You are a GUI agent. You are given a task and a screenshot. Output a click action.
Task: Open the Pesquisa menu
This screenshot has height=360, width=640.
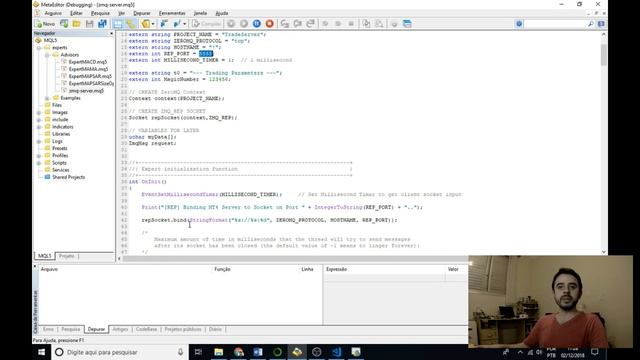[x=100, y=13]
